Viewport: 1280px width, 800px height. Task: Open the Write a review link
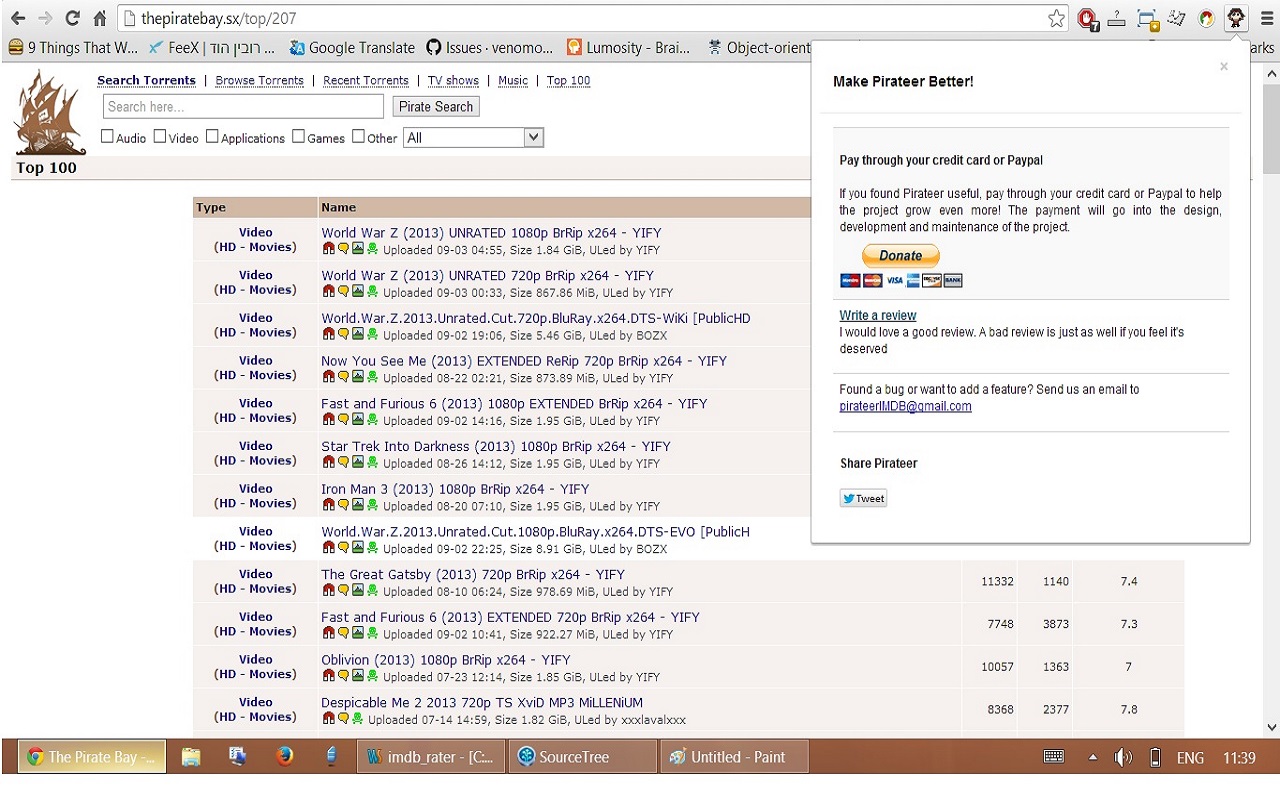[878, 315]
